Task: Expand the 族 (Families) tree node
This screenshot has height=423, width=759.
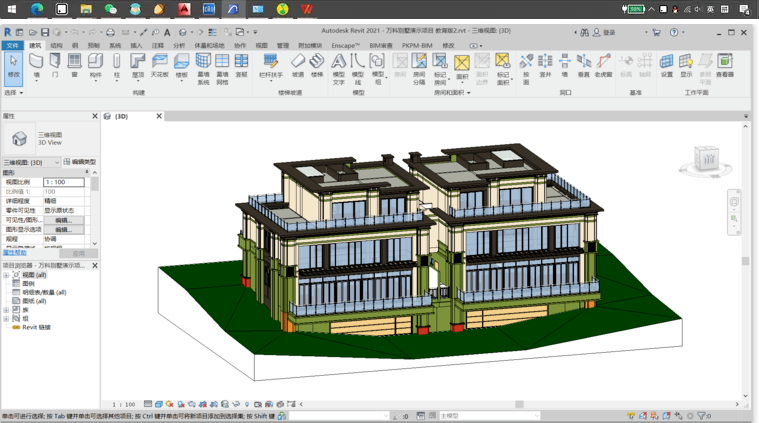Action: point(6,310)
